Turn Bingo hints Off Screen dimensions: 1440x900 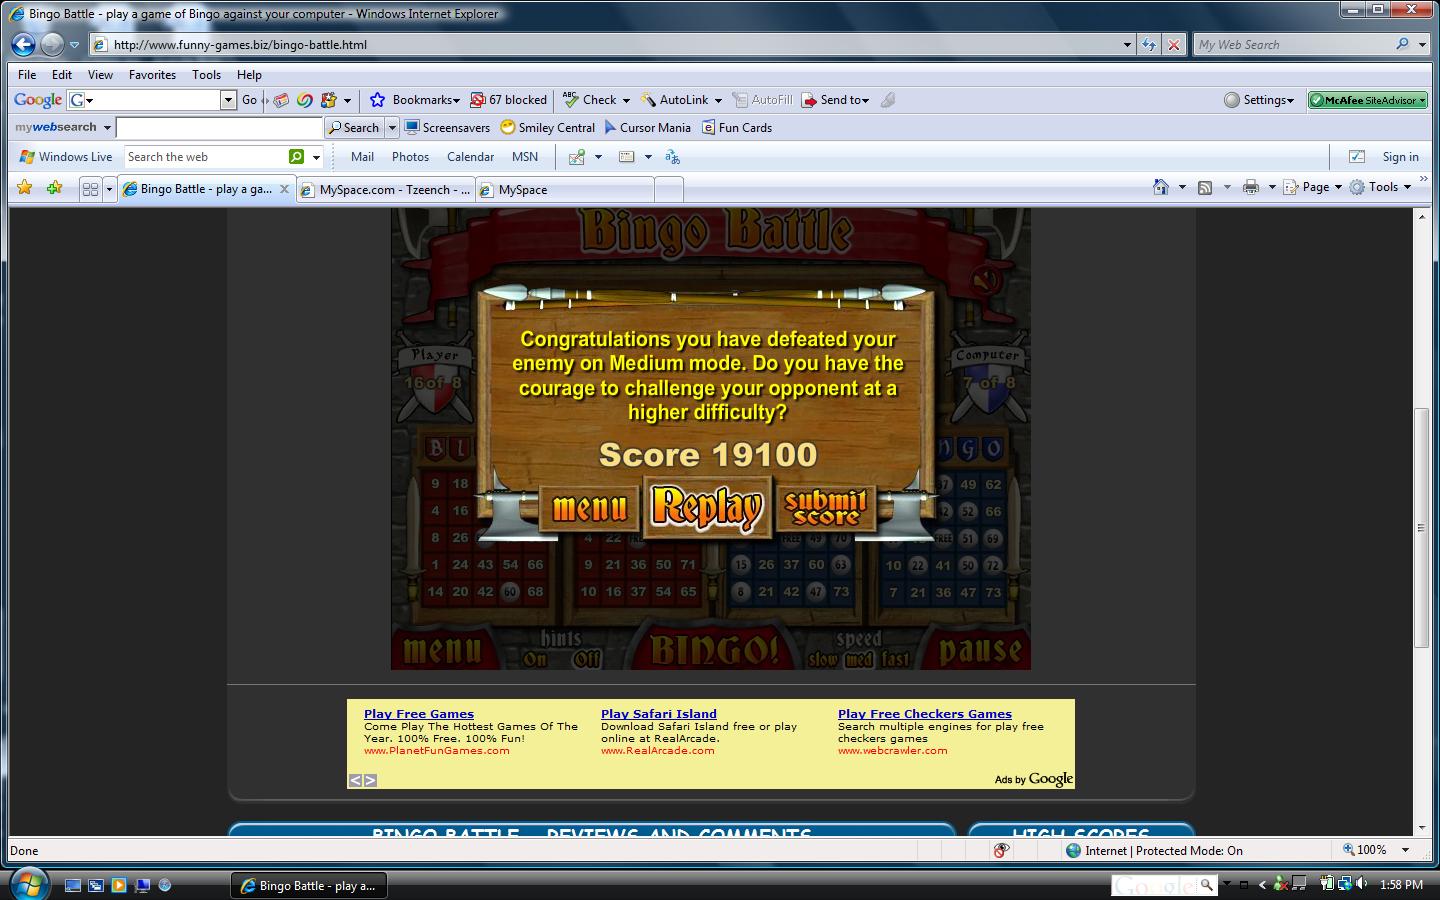coord(586,658)
